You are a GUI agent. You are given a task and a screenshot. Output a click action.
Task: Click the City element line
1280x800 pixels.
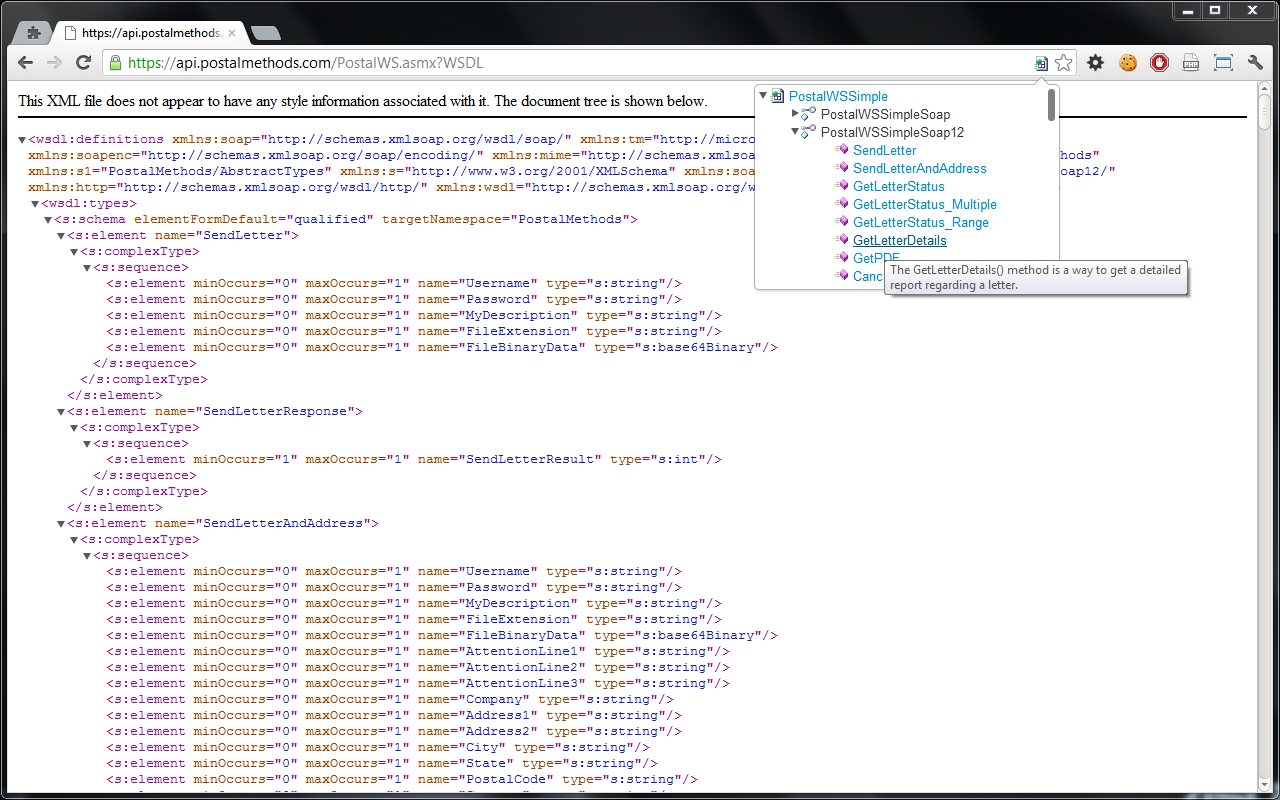tap(378, 747)
